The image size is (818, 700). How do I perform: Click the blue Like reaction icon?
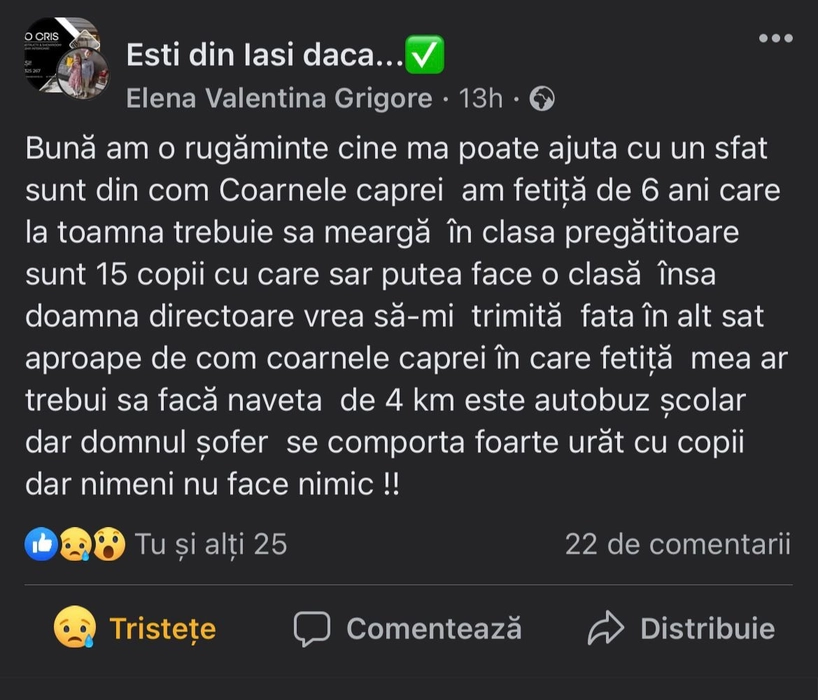click(41, 544)
